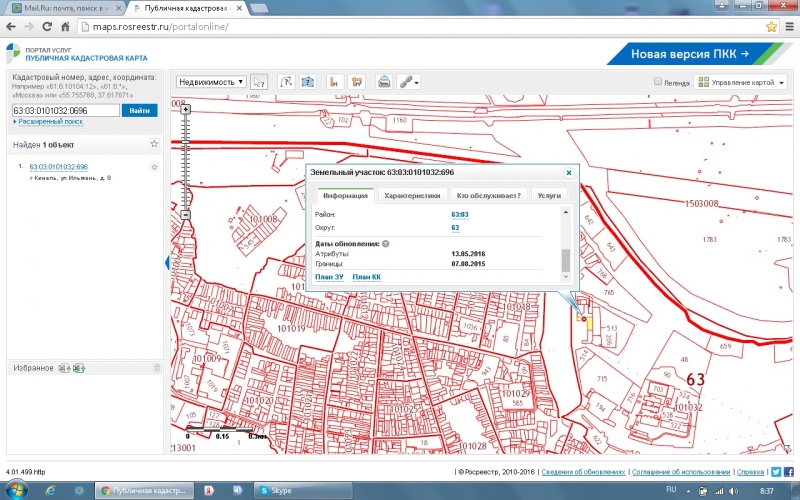Viewport: 800px width, 500px height.
Task: Click the zoom out minus button on map
Action: tap(185, 215)
